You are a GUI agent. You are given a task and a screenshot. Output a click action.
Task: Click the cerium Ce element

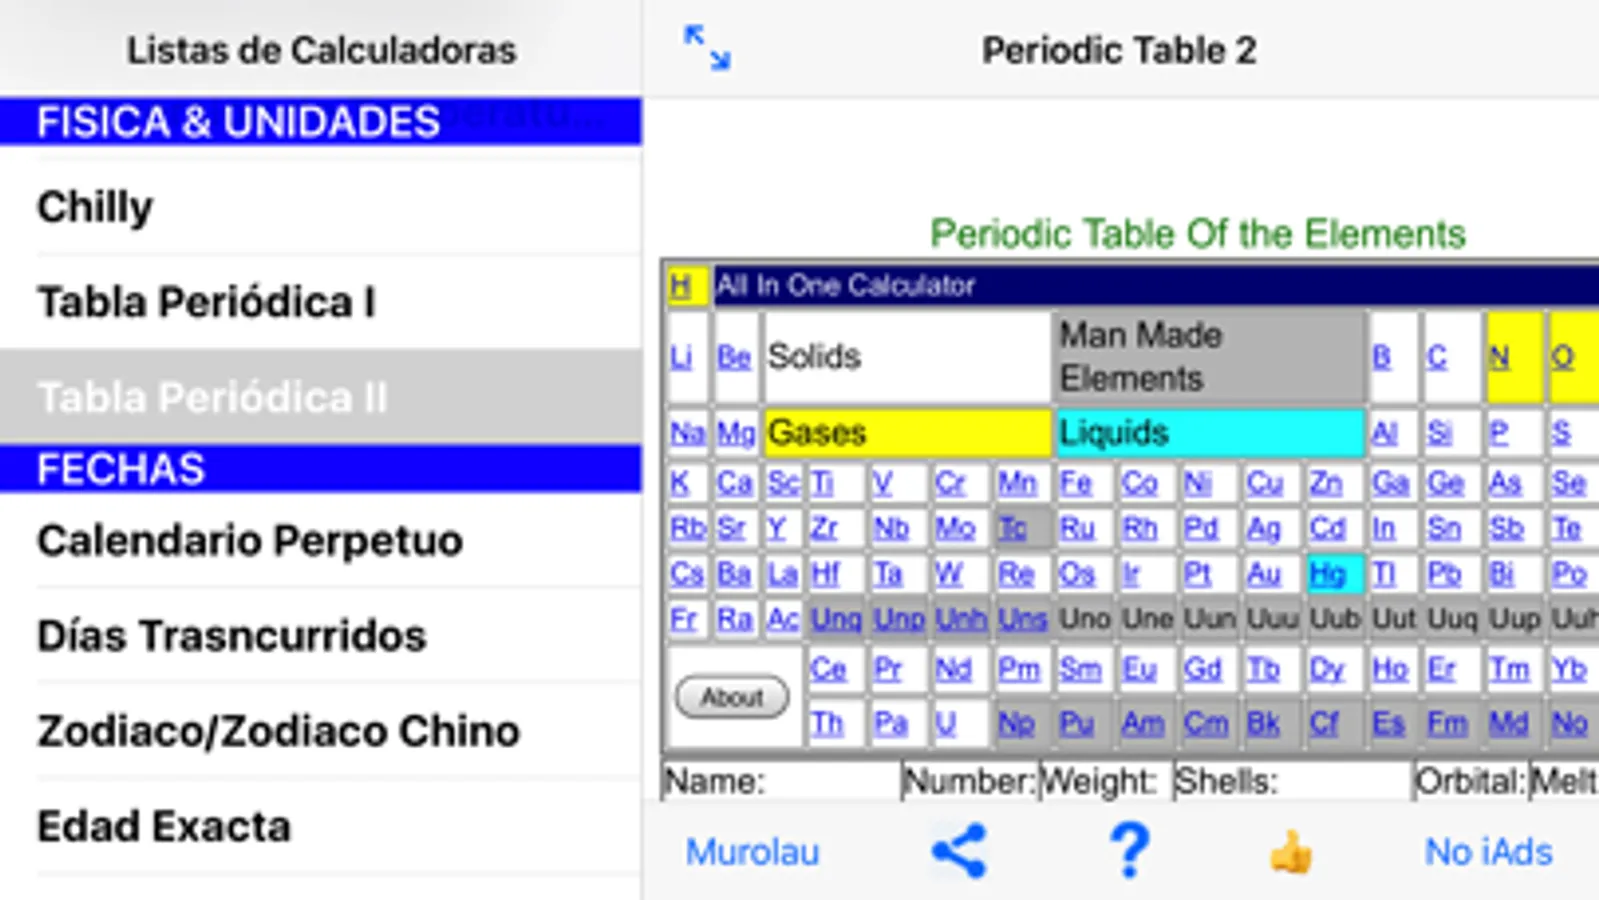point(828,669)
